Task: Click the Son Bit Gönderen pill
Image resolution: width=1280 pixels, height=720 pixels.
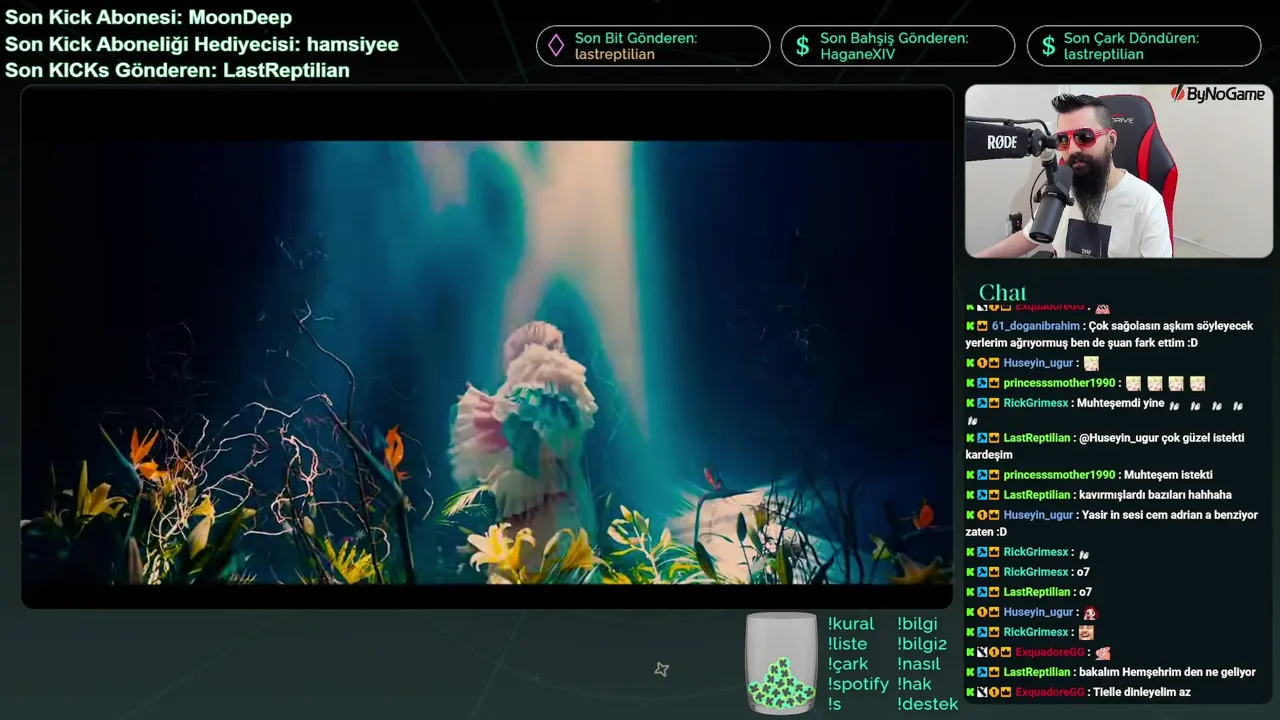Action: click(653, 46)
